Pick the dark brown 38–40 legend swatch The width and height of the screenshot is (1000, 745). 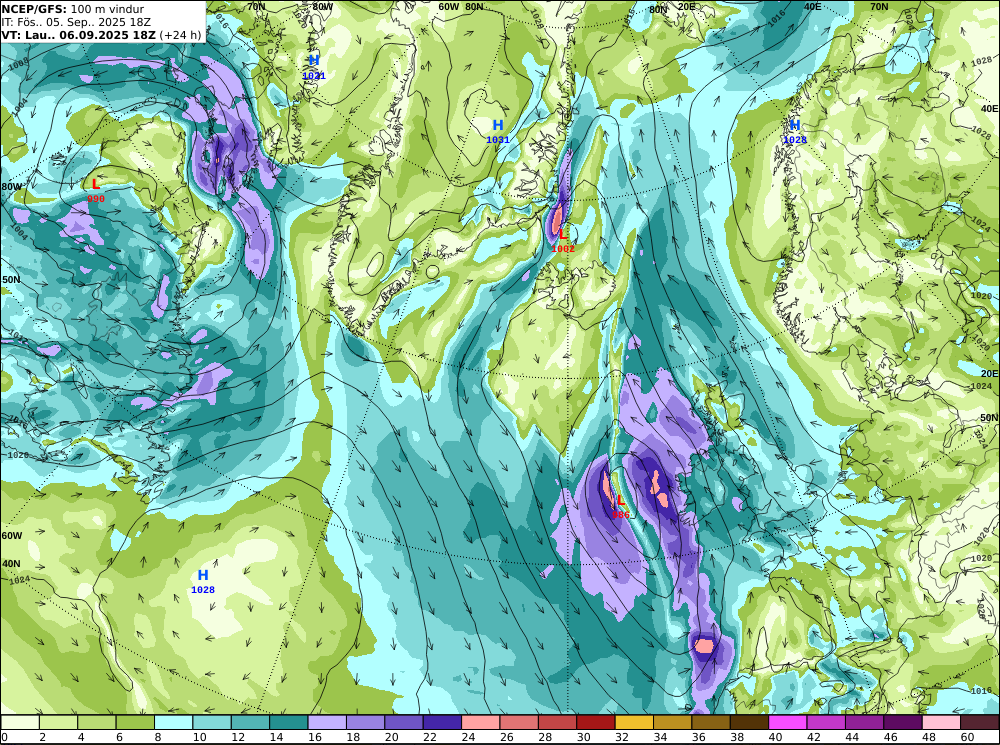coord(749,722)
